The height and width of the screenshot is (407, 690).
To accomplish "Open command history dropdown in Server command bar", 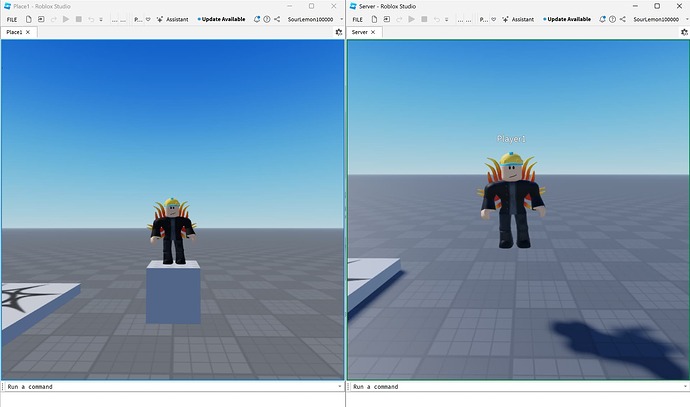I will 685,387.
